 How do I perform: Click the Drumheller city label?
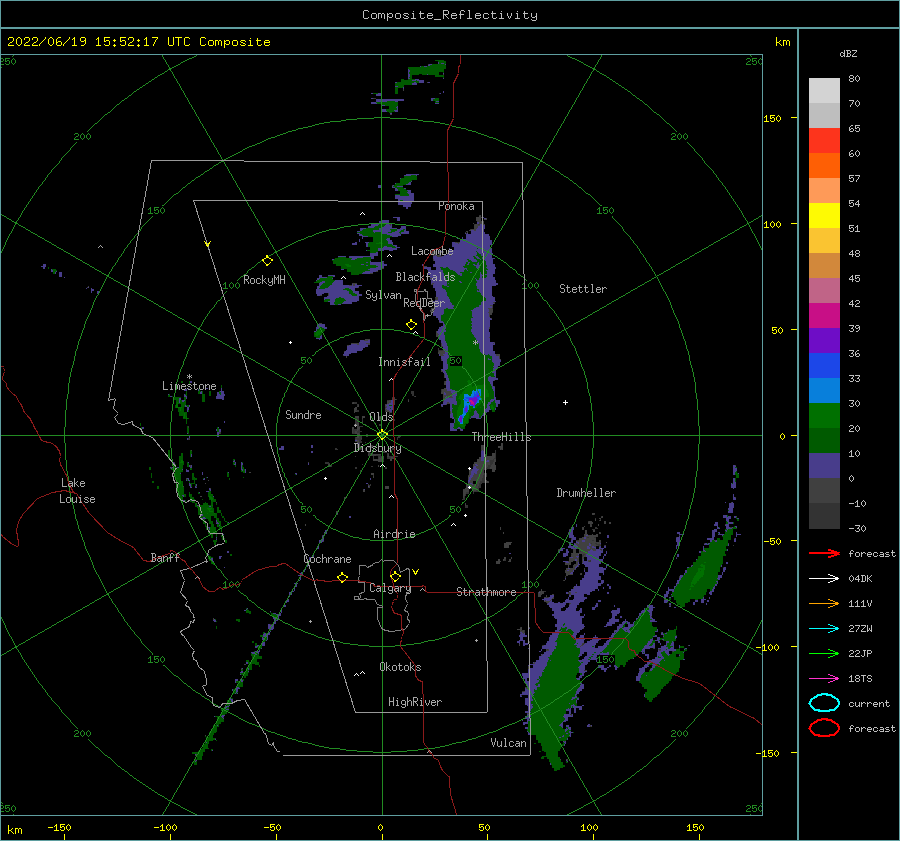586,493
